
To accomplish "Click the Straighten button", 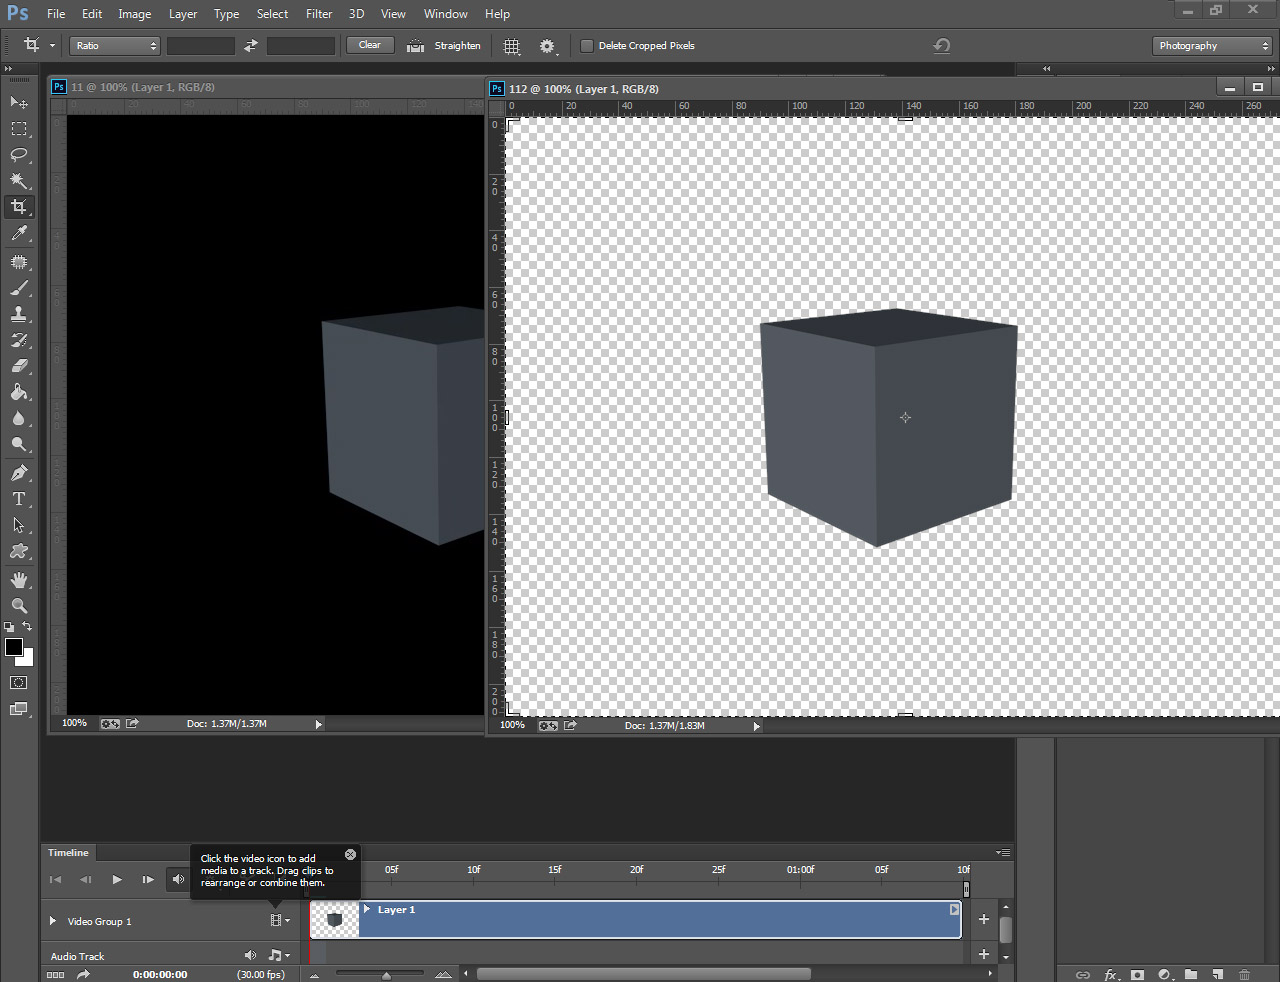I will pos(445,46).
